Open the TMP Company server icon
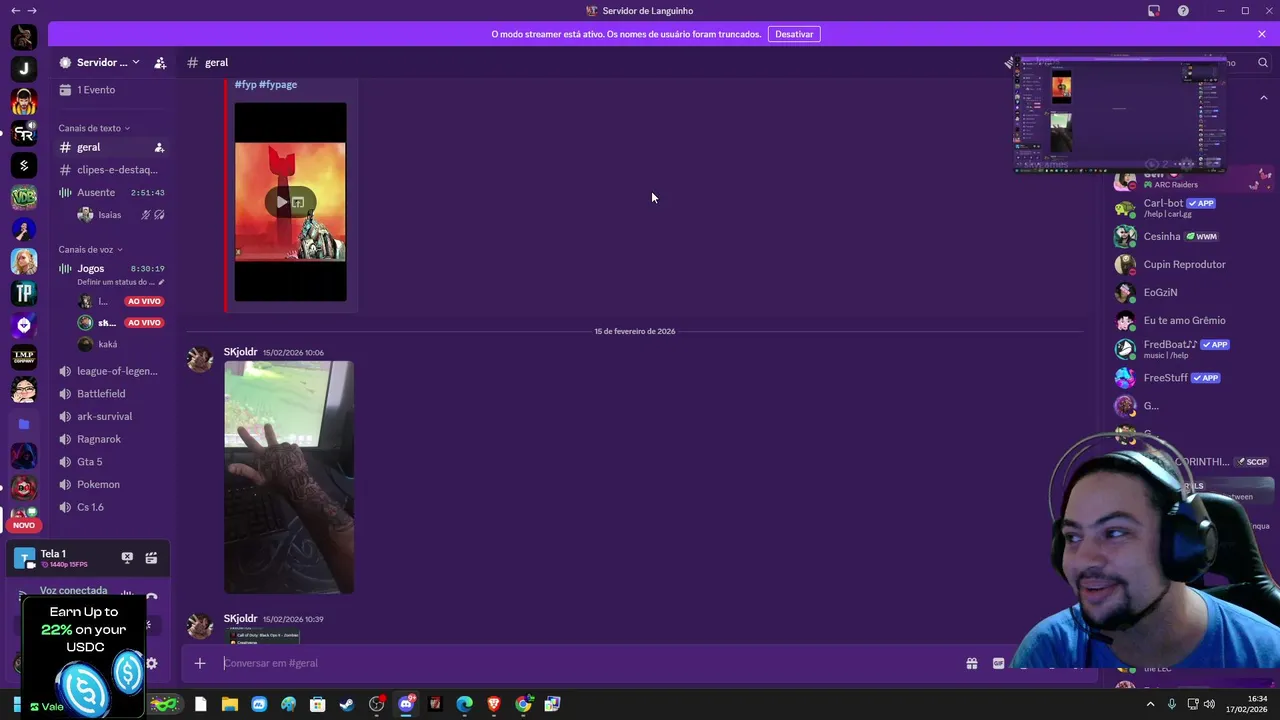 [24, 357]
